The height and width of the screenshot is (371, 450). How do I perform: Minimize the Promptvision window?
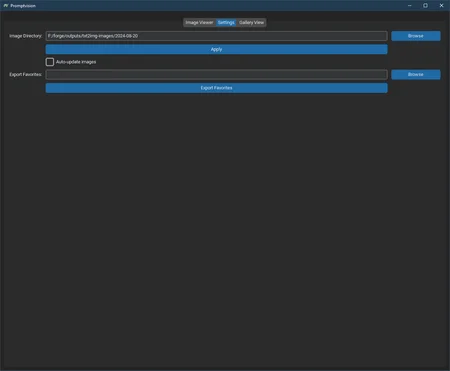pos(410,6)
